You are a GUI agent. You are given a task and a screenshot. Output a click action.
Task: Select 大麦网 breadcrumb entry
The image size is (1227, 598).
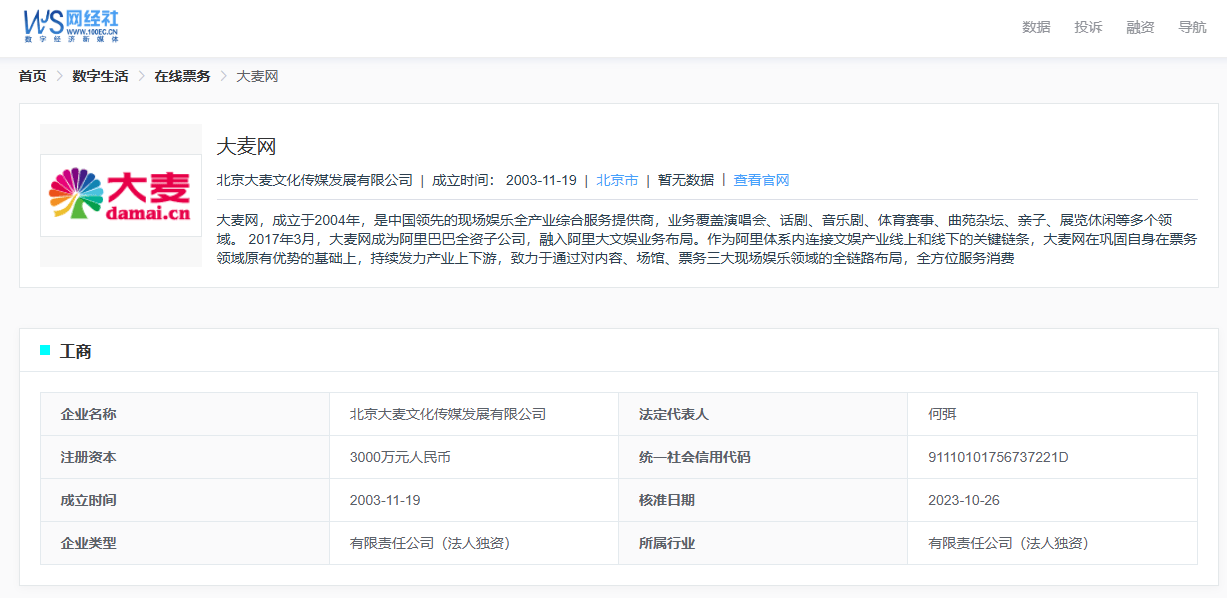[257, 76]
